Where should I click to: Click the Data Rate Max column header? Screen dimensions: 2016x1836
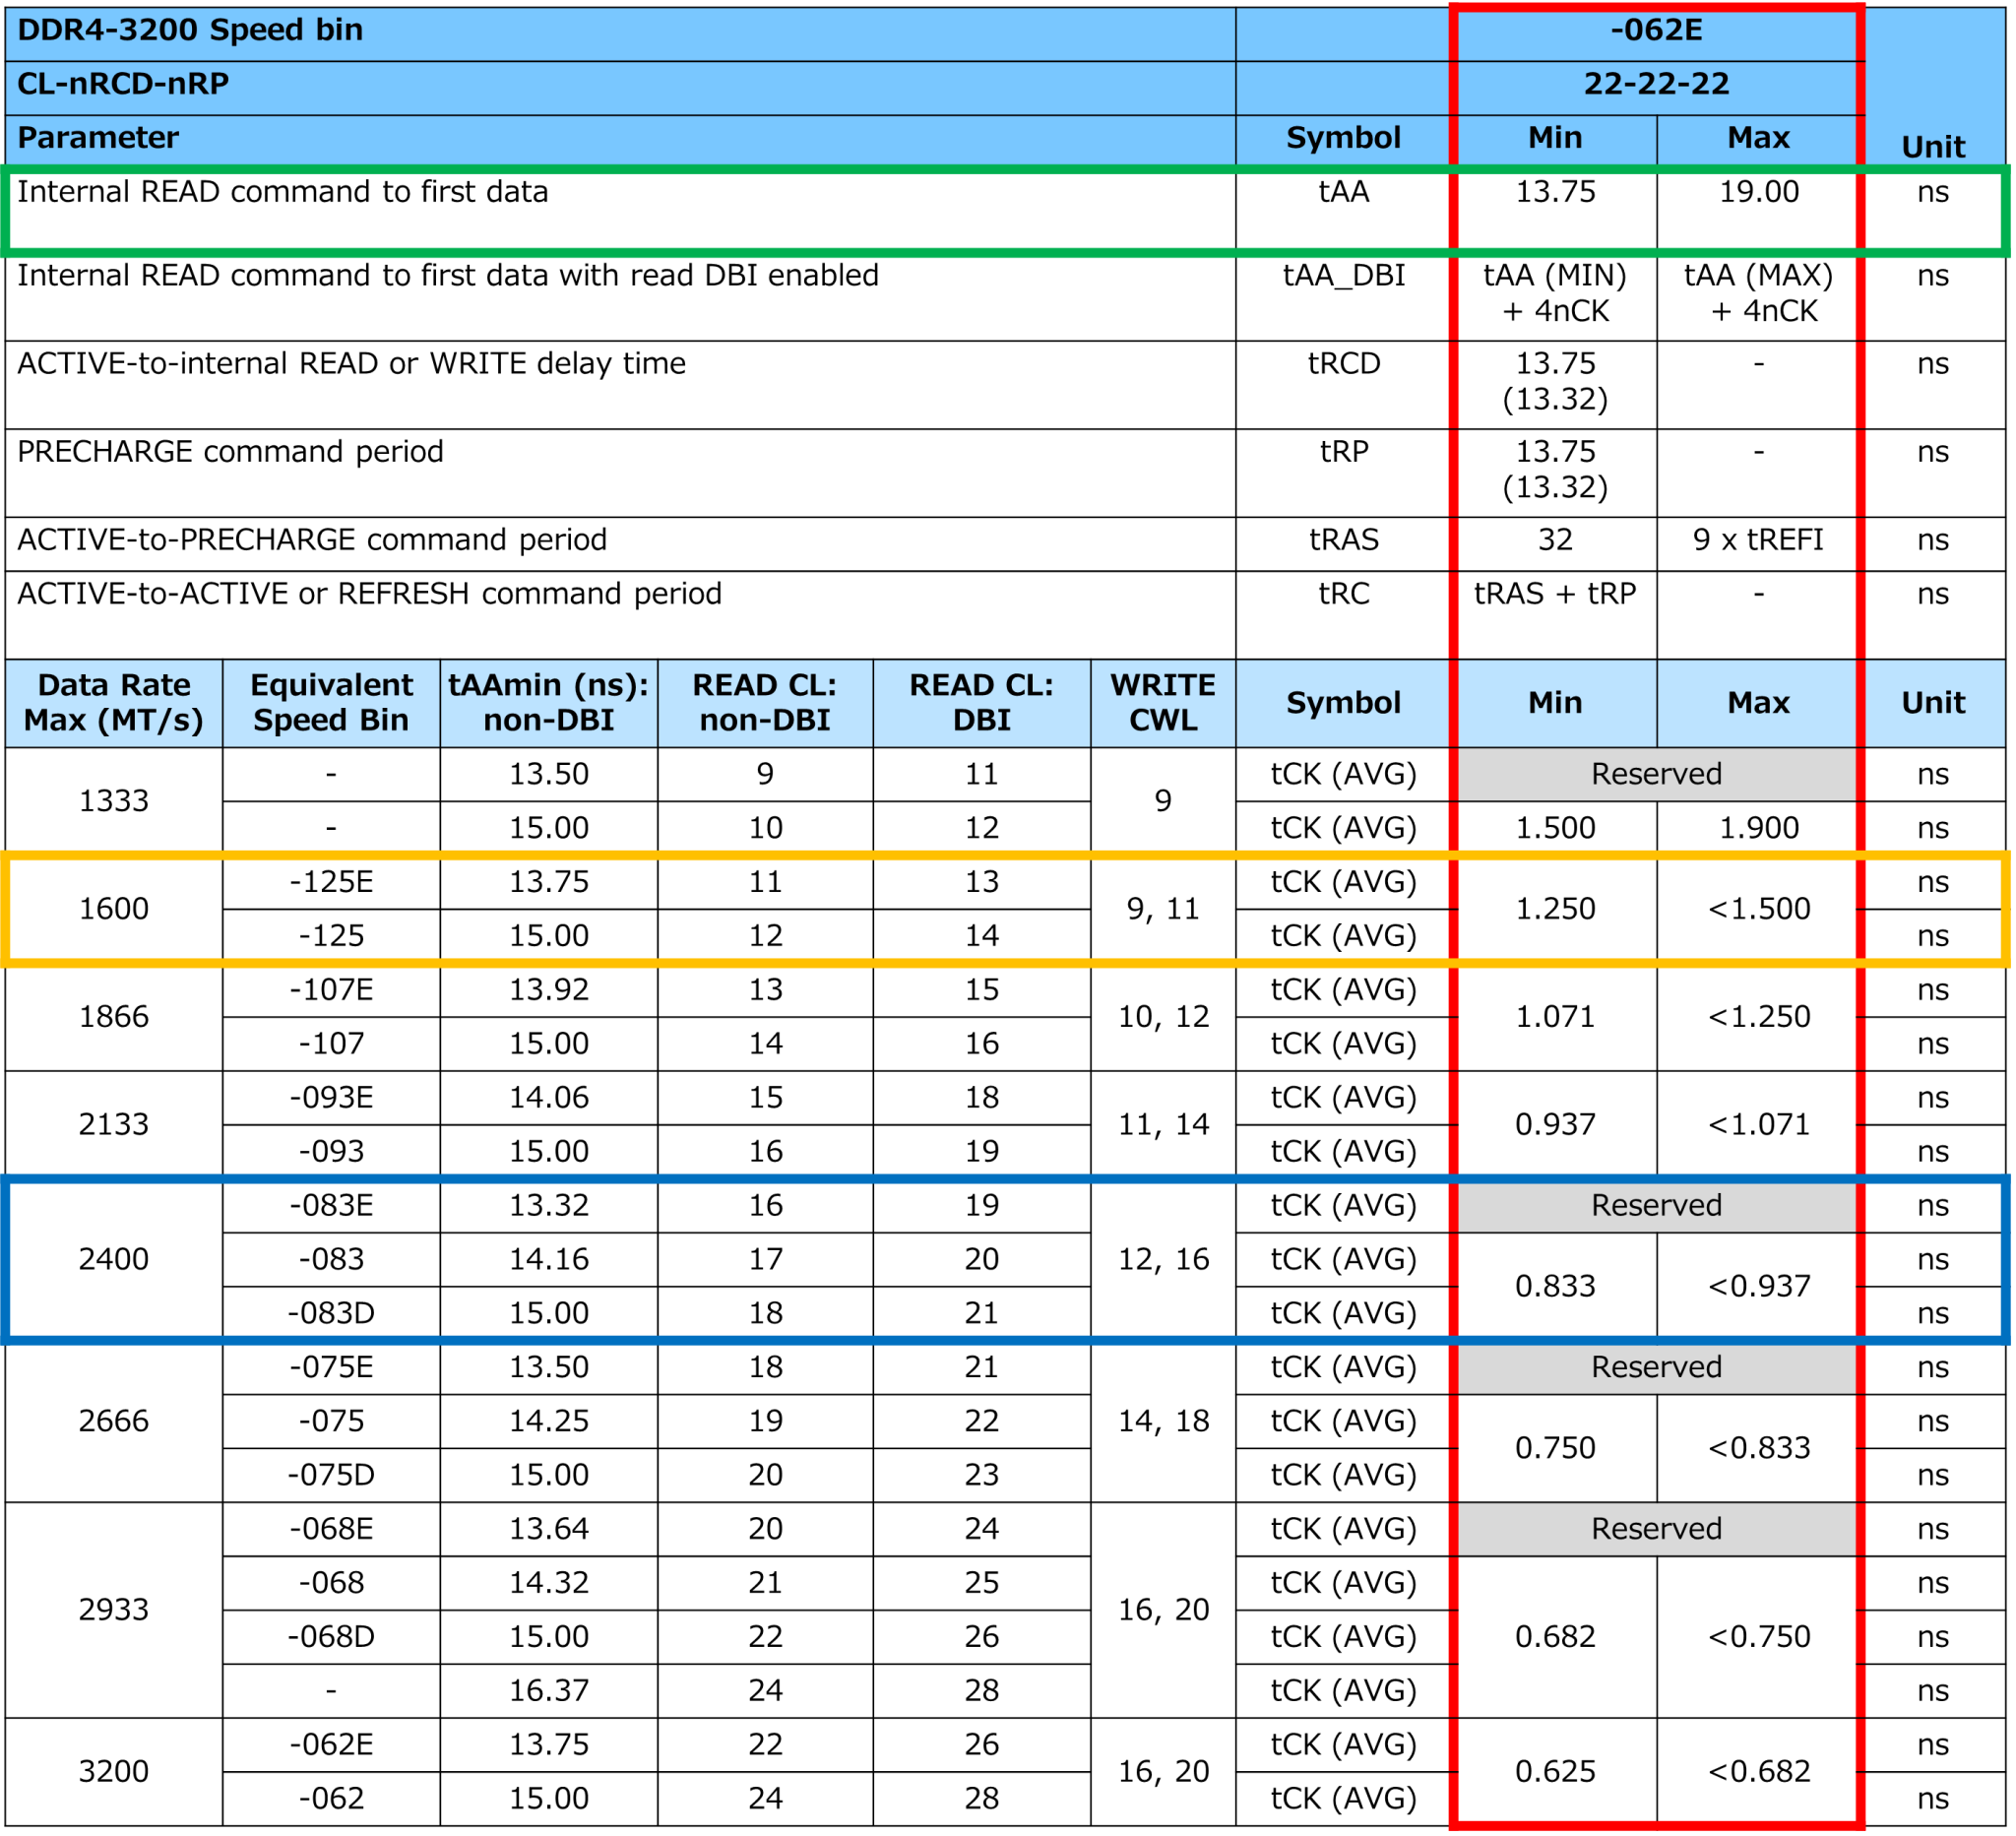coord(114,703)
